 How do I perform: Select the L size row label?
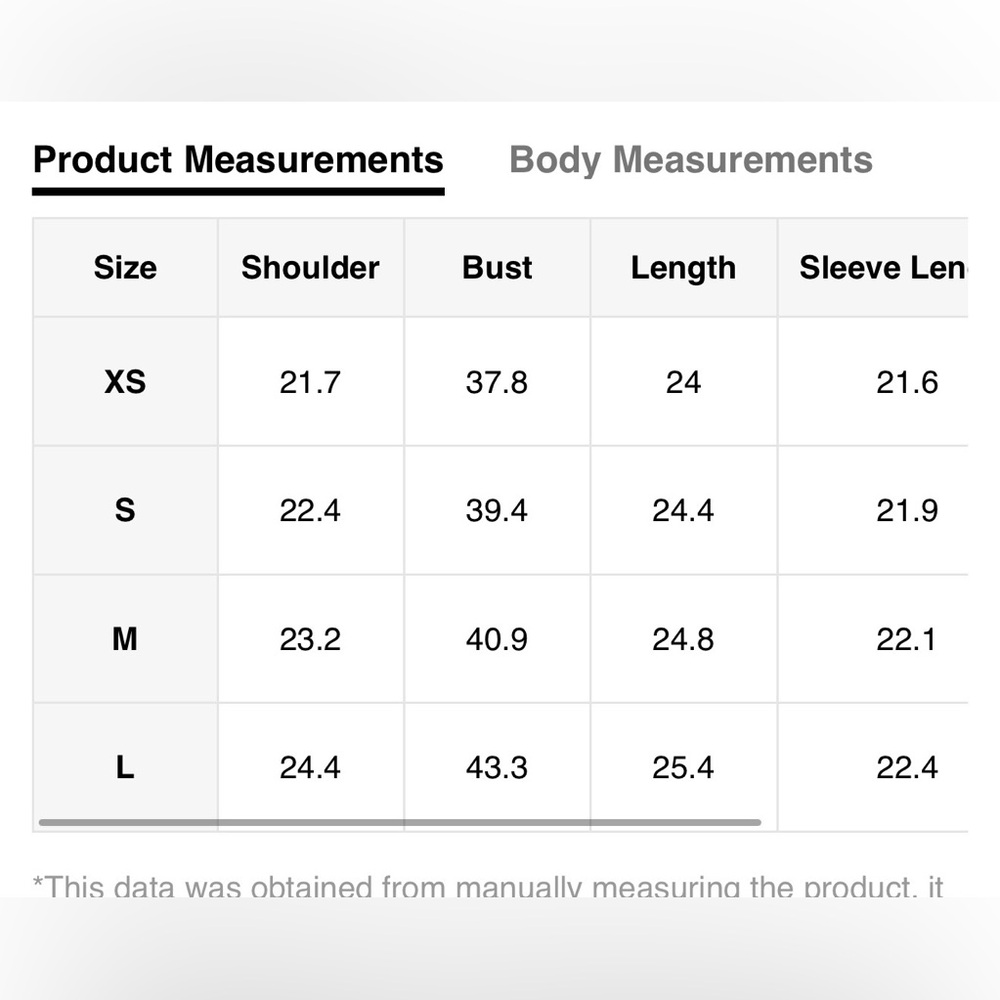tap(125, 767)
